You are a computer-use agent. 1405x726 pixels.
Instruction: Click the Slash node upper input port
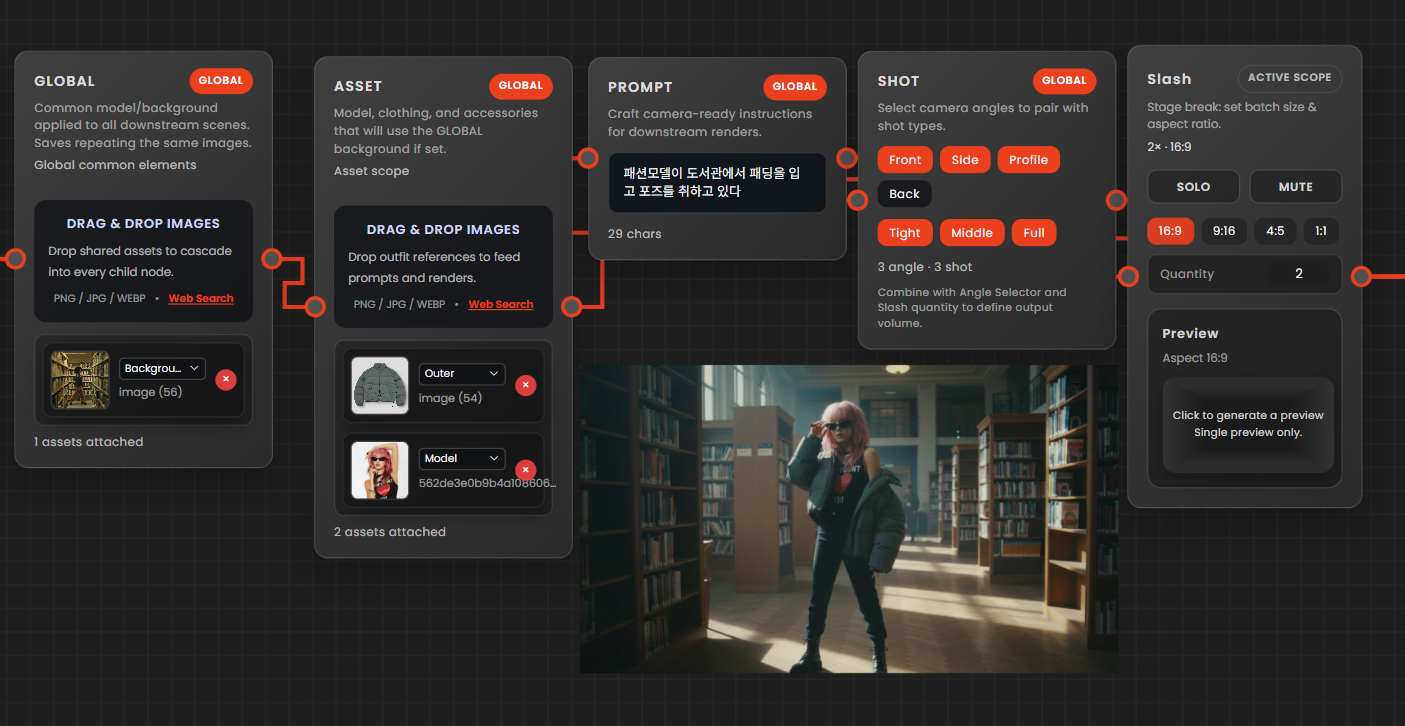click(x=1117, y=200)
